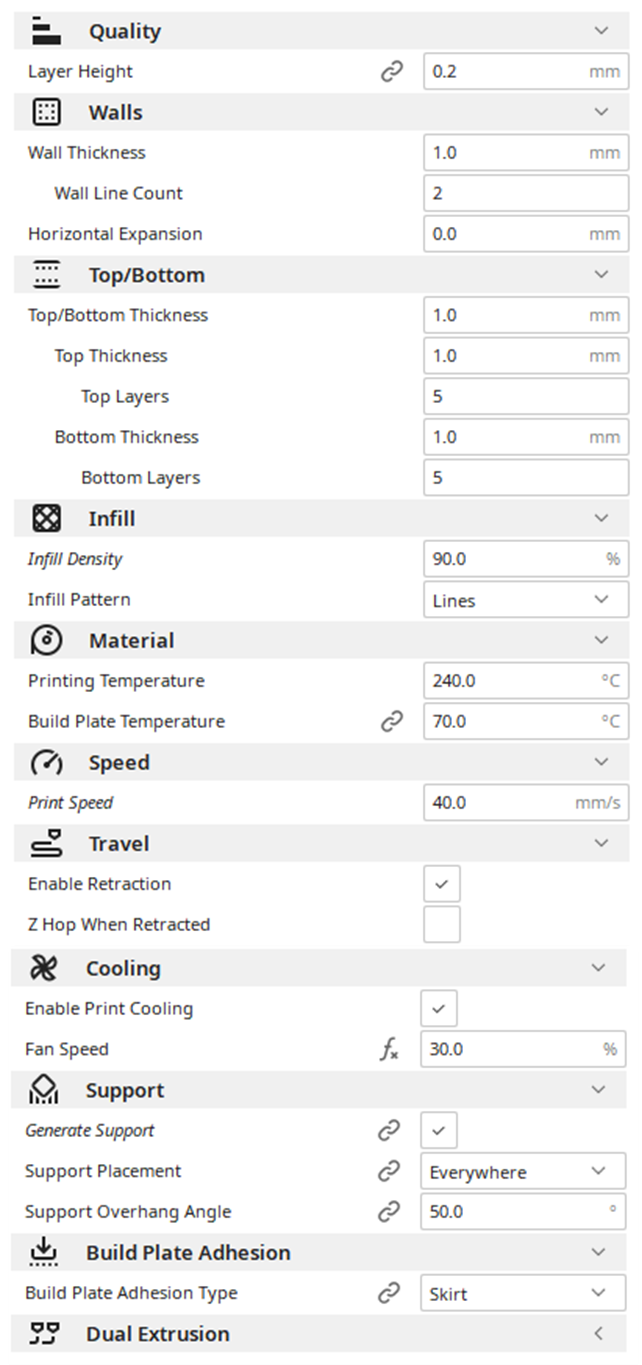Open the Support Placement dropdown
This screenshot has width=642, height=1365.
[523, 1171]
